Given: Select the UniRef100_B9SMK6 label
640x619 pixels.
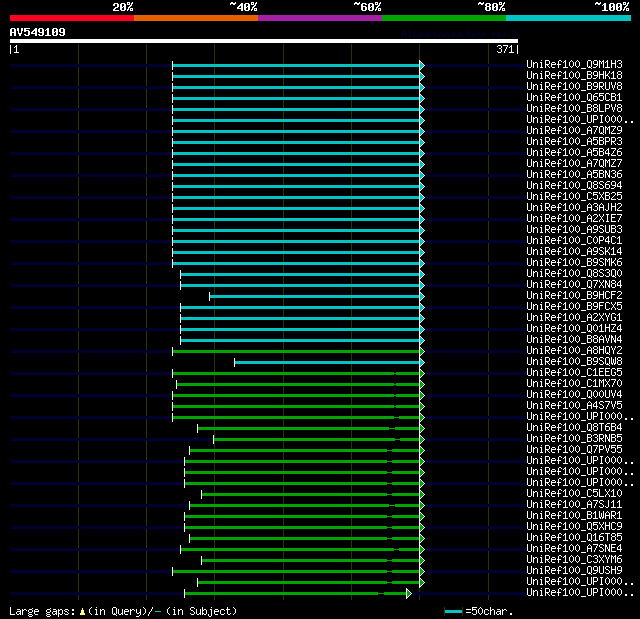Looking at the screenshot, I should pyautogui.click(x=574, y=263).
